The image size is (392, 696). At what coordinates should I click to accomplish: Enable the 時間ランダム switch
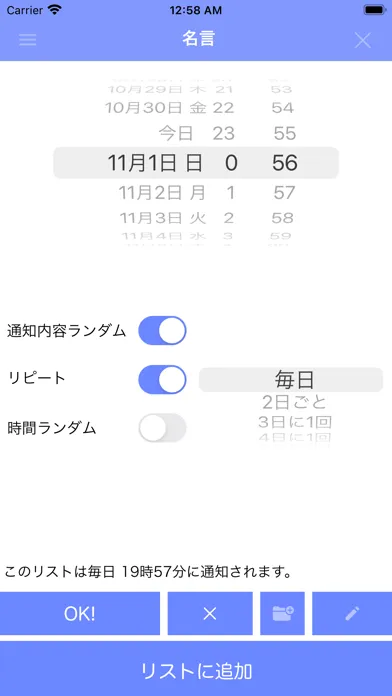coord(162,428)
